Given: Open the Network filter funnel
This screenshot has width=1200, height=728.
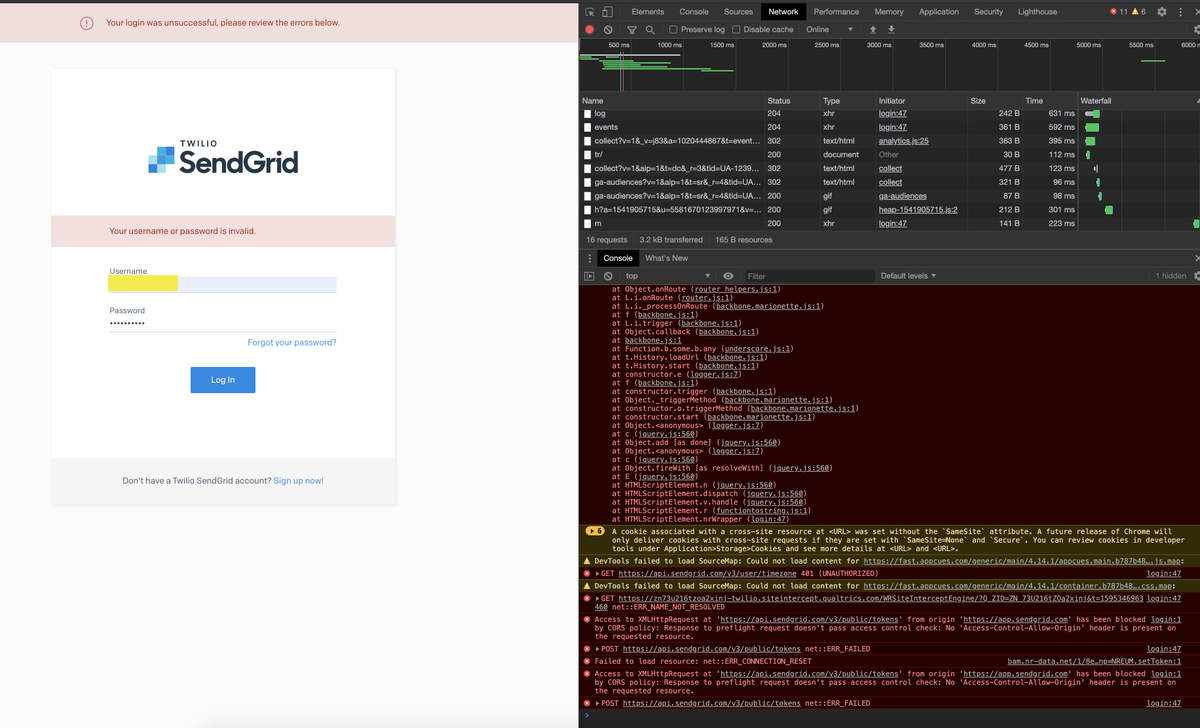Looking at the screenshot, I should tap(632, 30).
